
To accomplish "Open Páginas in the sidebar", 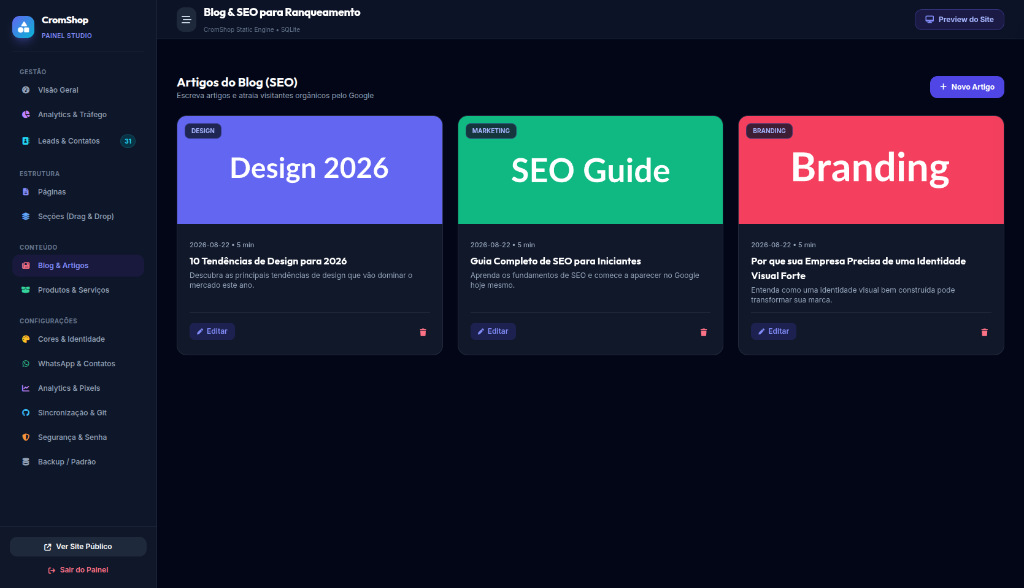I will (x=78, y=192).
